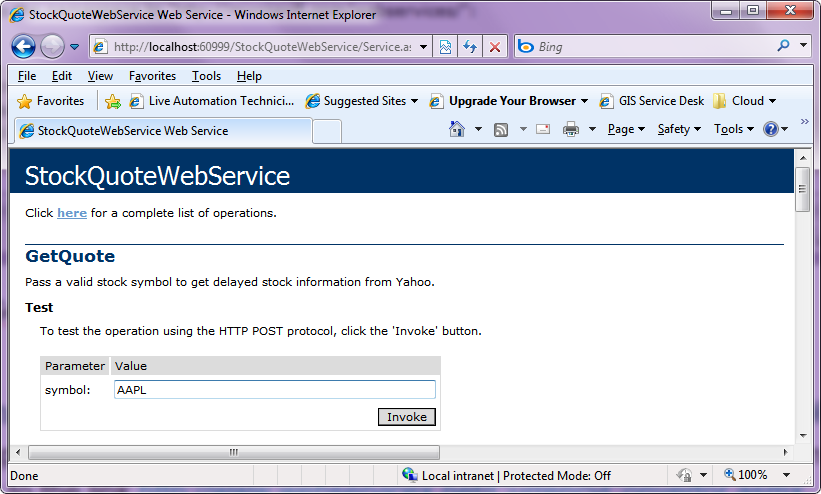Click the Read Mail icon
Screen dimensions: 821x494
[x=543, y=129]
